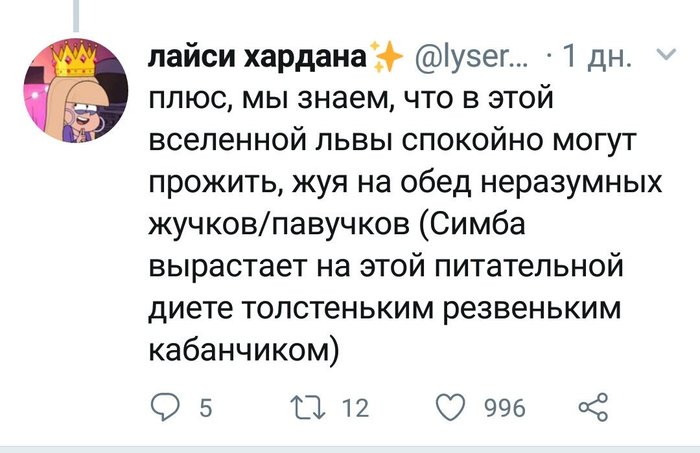Click the like count 996
The image size is (700, 453).
click(505, 408)
